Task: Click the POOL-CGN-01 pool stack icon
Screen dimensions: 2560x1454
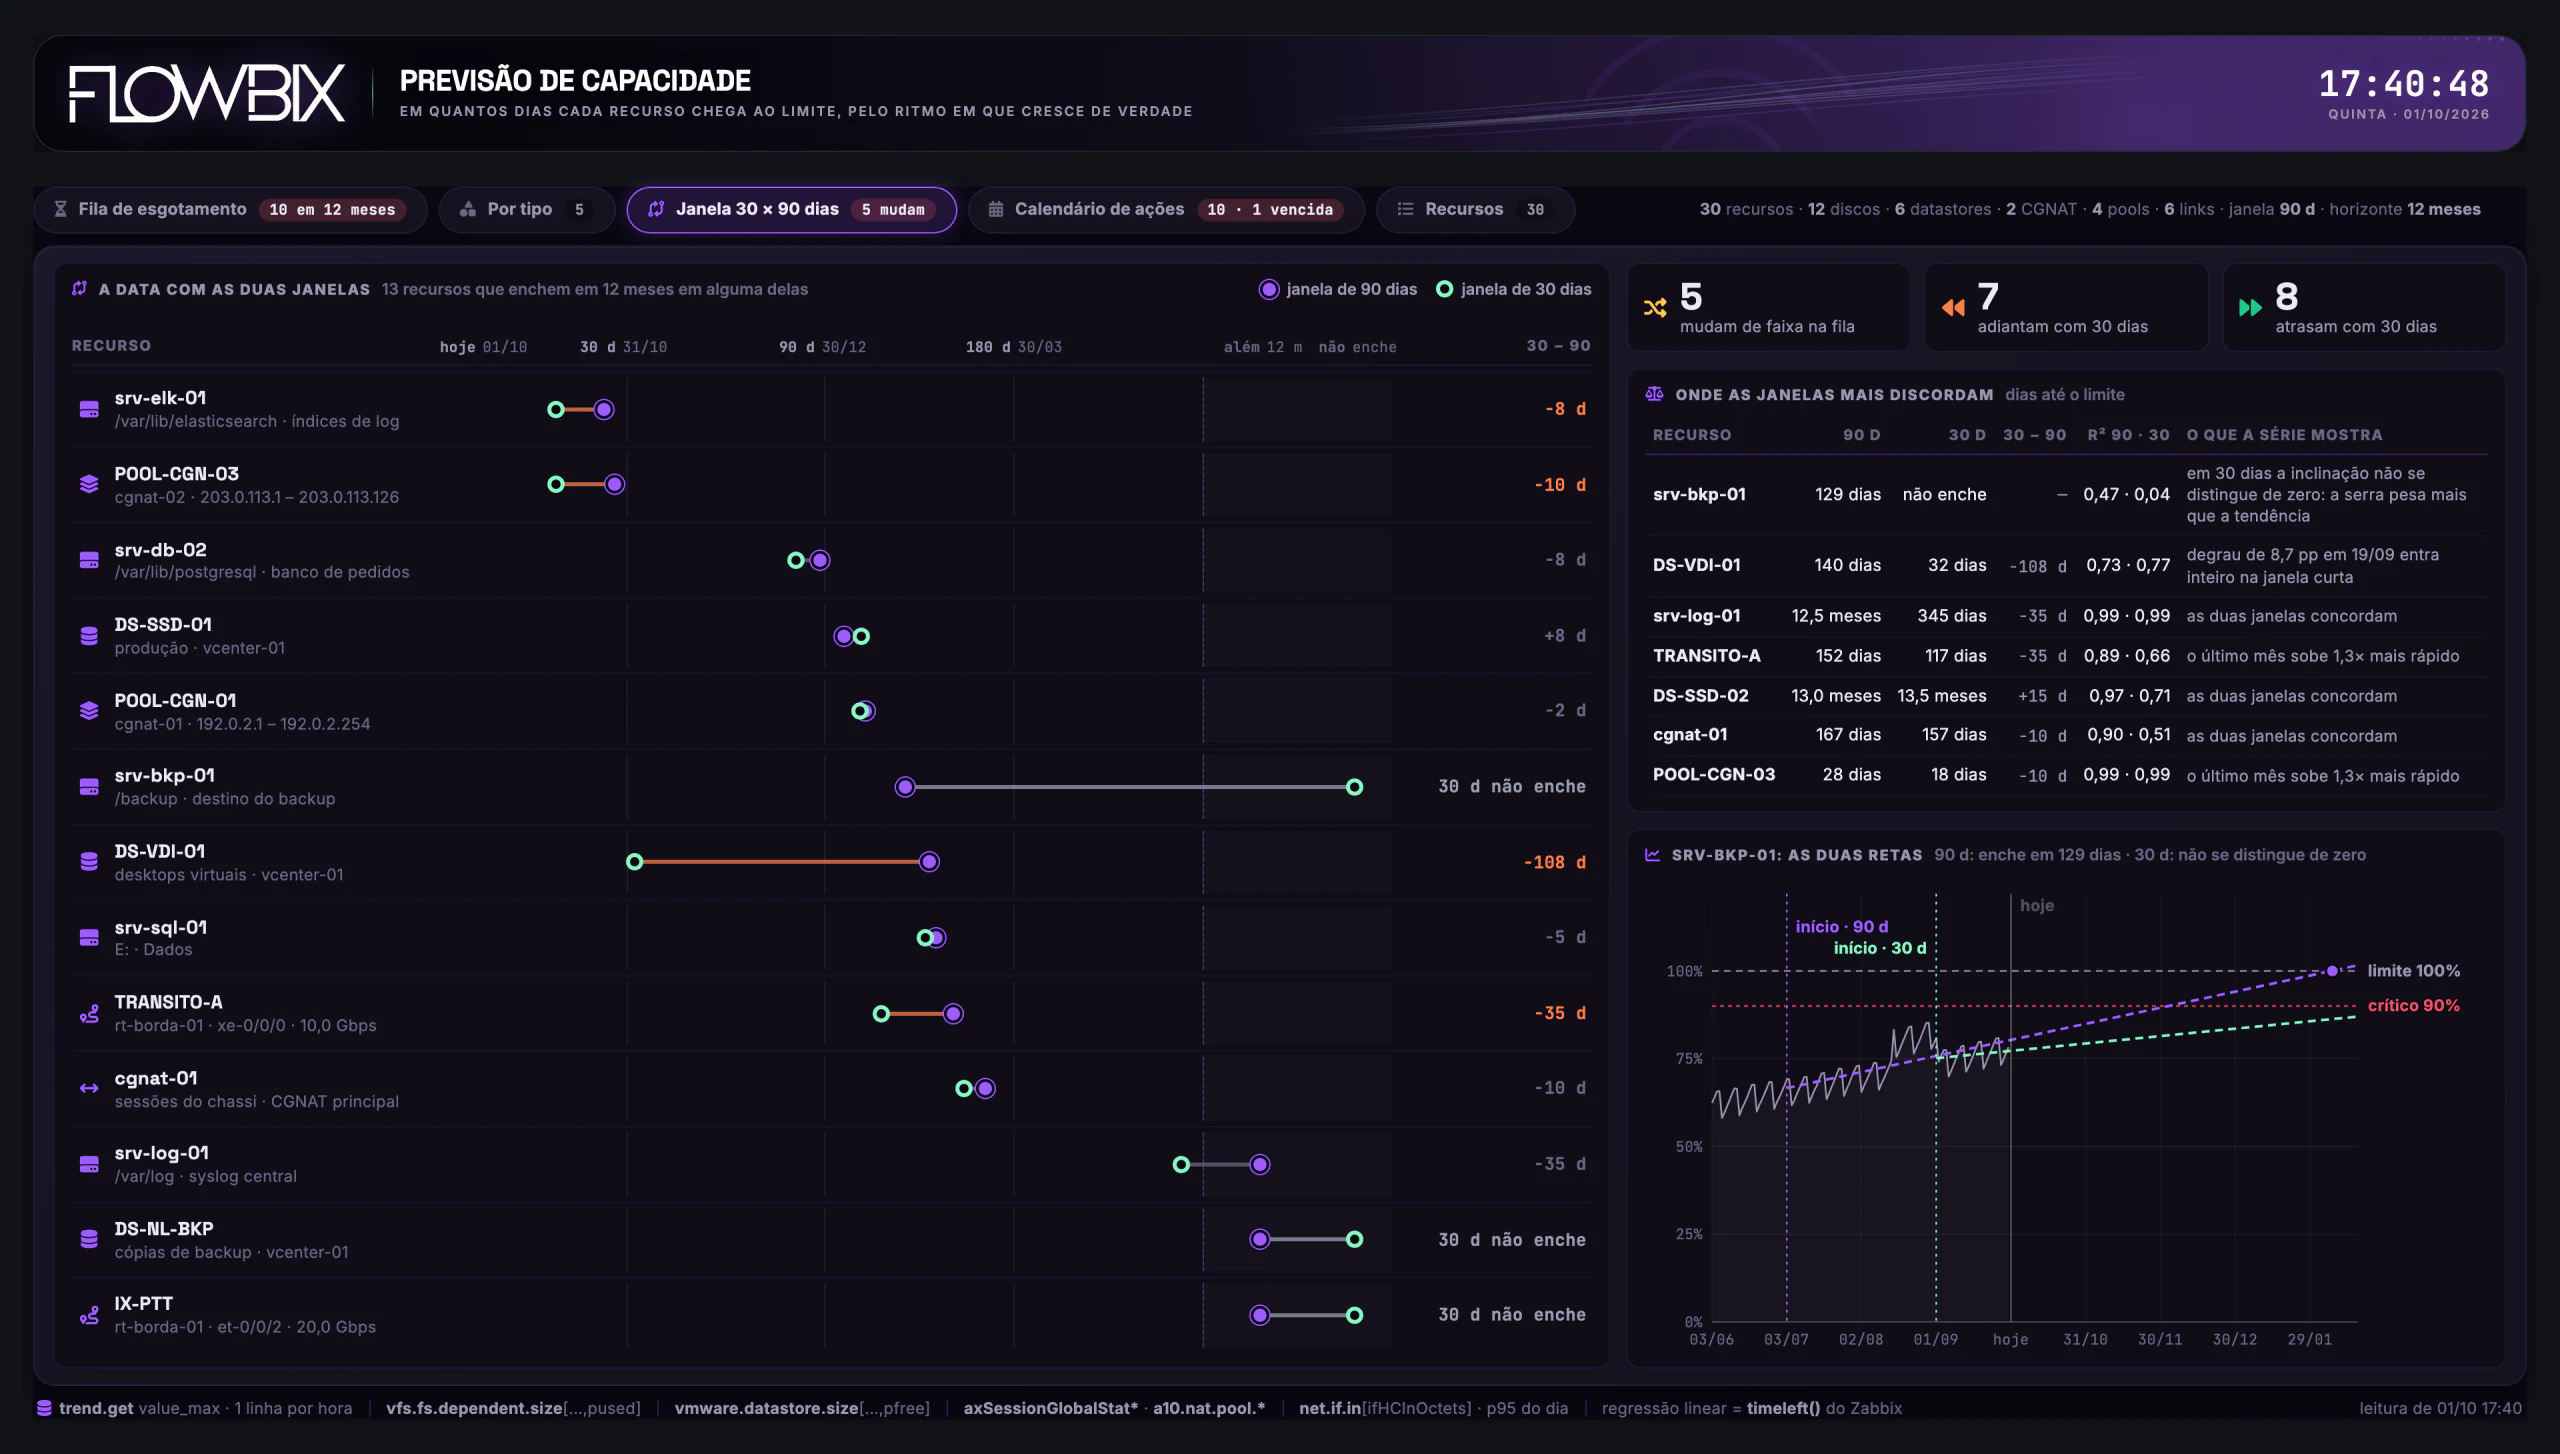Action: coord(89,711)
